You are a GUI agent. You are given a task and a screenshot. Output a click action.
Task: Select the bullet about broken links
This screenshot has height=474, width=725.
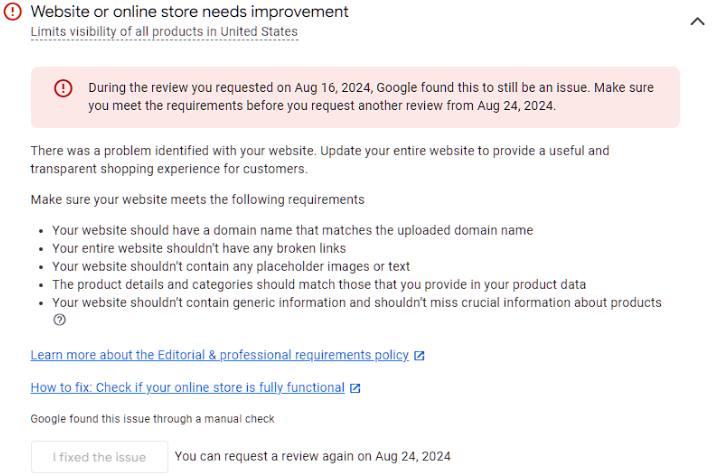(x=199, y=248)
